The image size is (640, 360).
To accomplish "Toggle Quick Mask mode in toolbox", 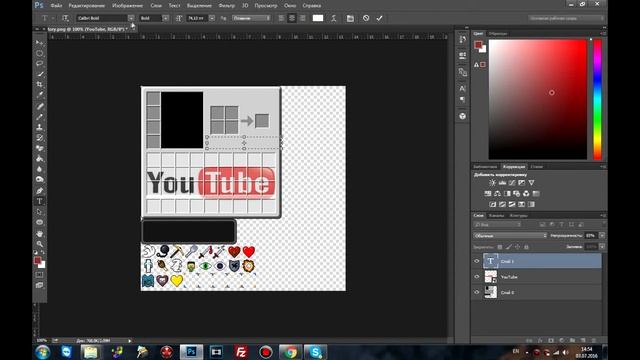I will point(40,275).
